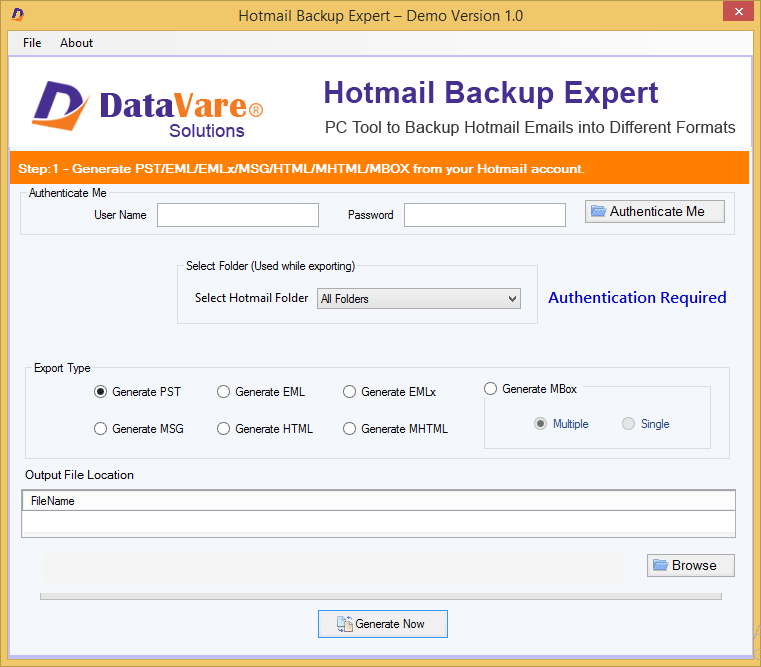Click the export progress bar

coord(380,598)
